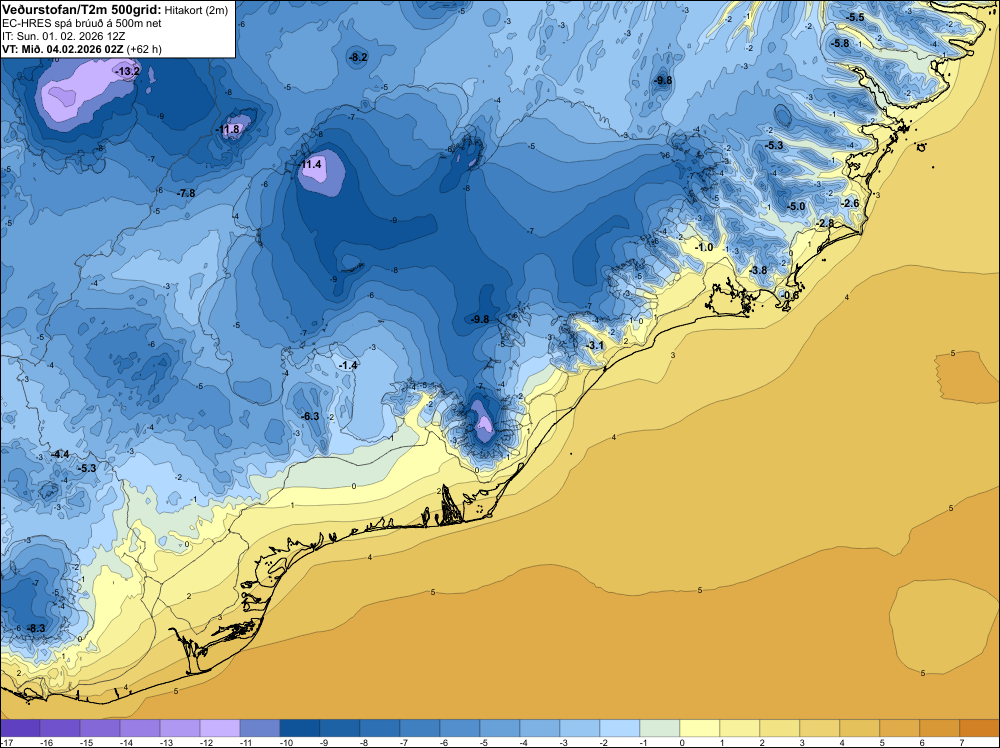Click the -11.8 temperature label
This screenshot has height=748, width=1000.
tap(228, 129)
